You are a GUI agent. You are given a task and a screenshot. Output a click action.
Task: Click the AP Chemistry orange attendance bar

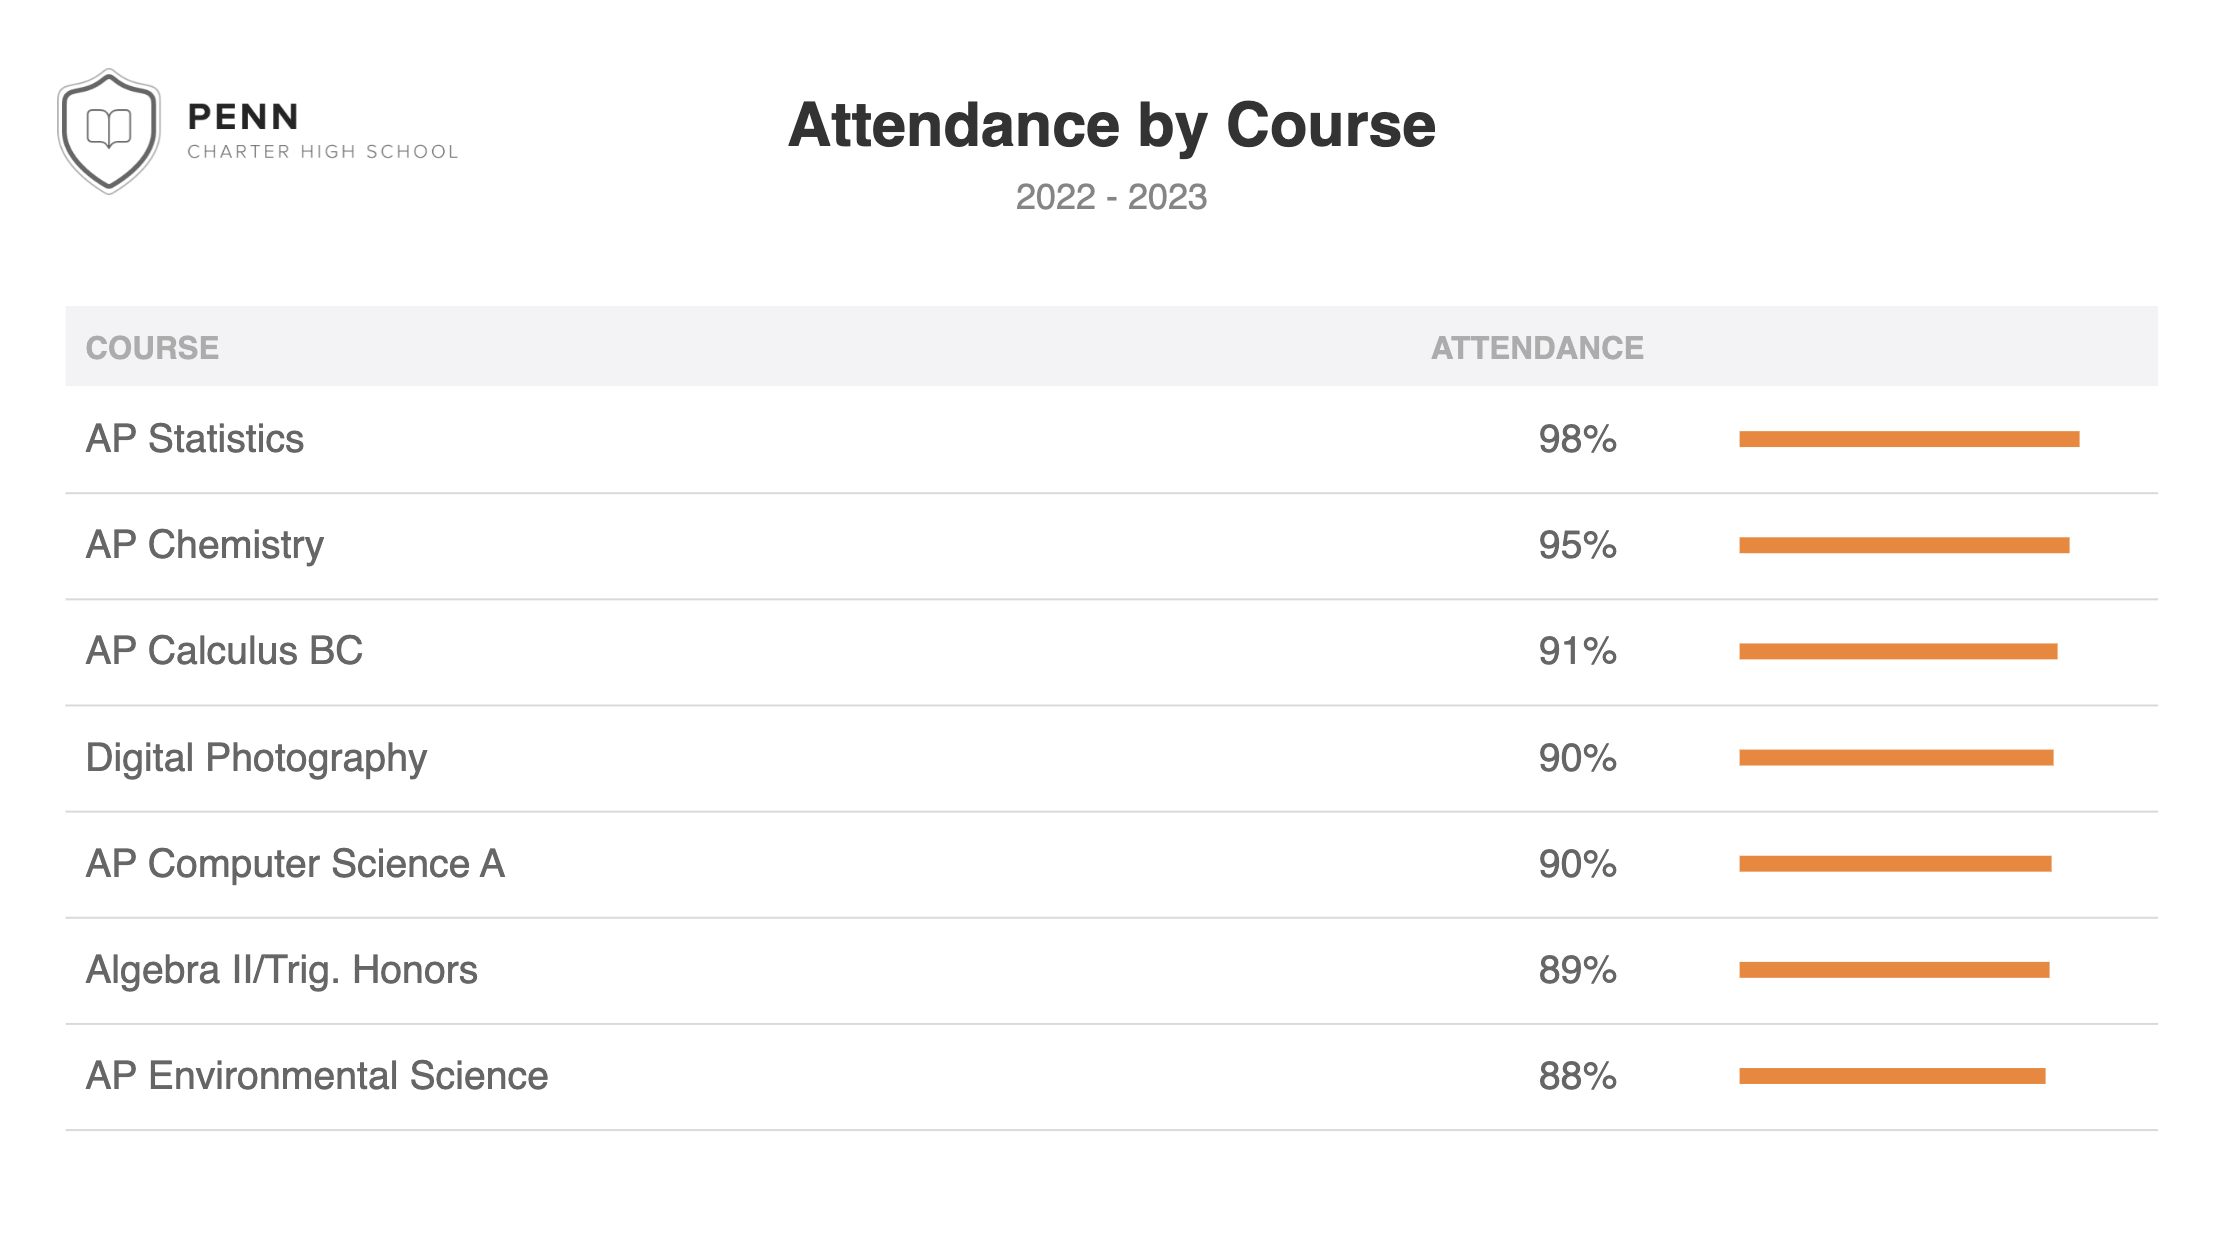(1903, 545)
